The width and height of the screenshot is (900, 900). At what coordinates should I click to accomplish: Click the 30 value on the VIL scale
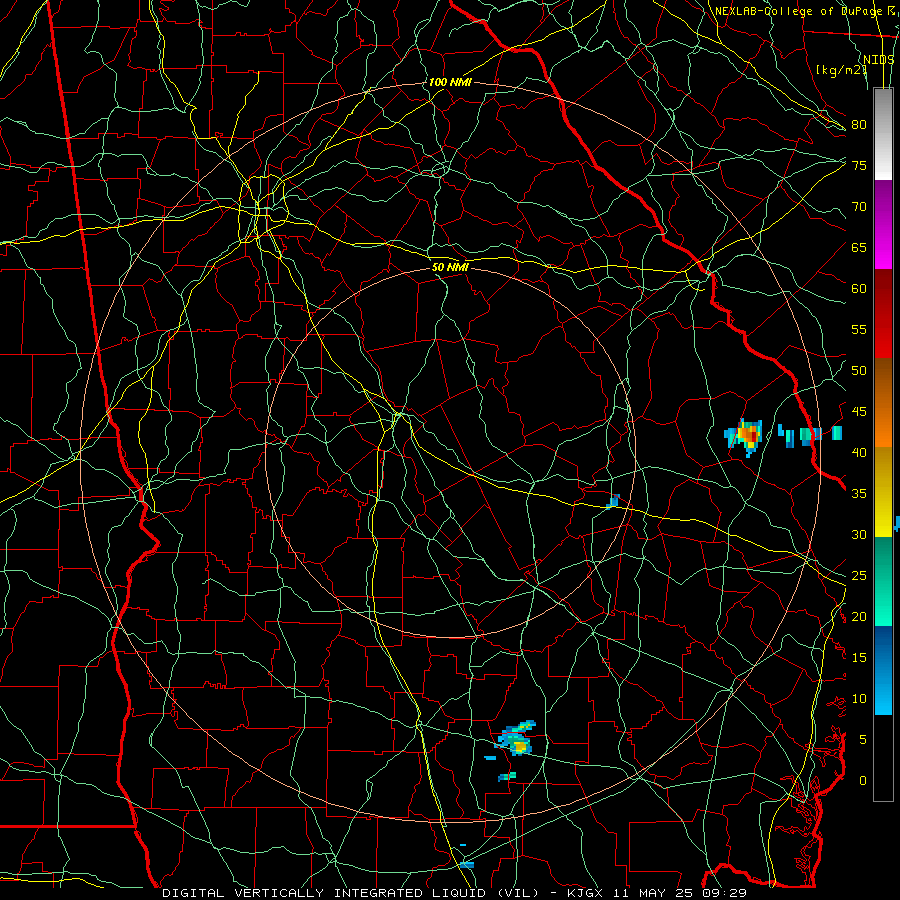pyautogui.click(x=859, y=534)
